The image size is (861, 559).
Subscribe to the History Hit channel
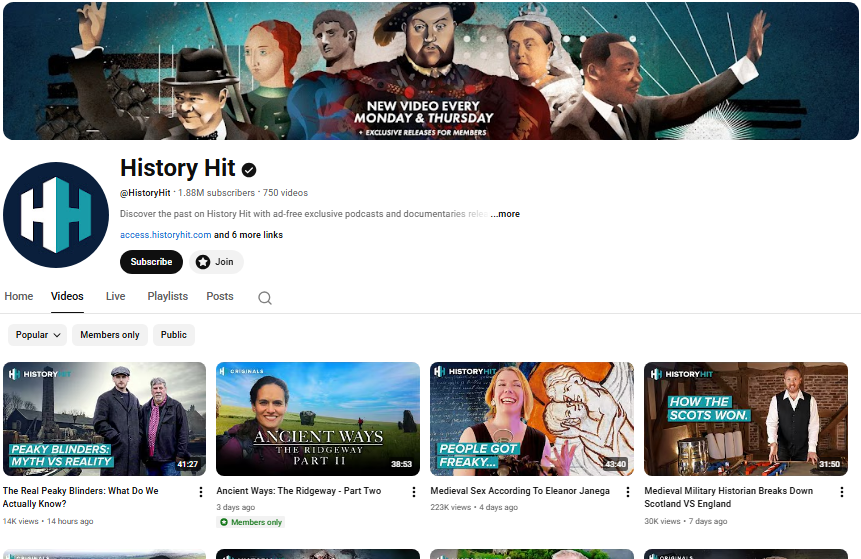(x=151, y=262)
